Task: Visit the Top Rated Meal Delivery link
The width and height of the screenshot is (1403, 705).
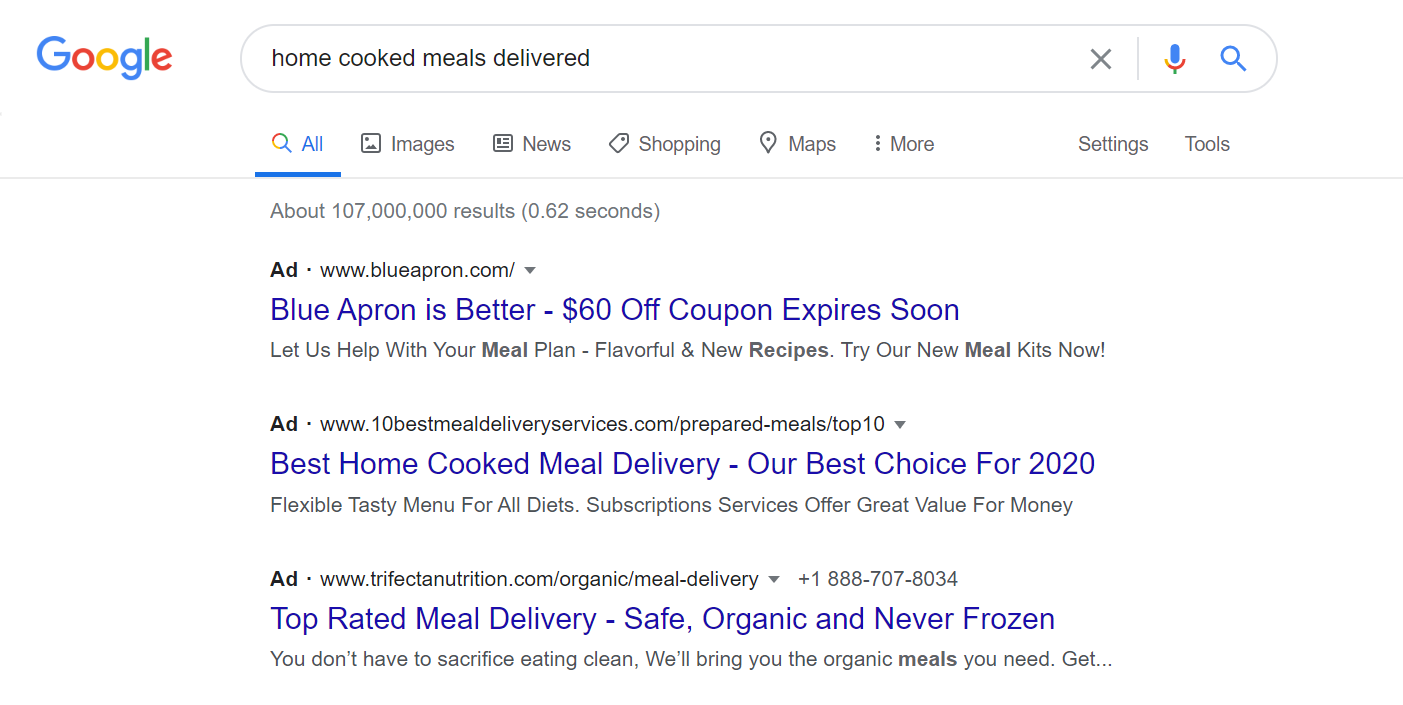Action: 662,619
